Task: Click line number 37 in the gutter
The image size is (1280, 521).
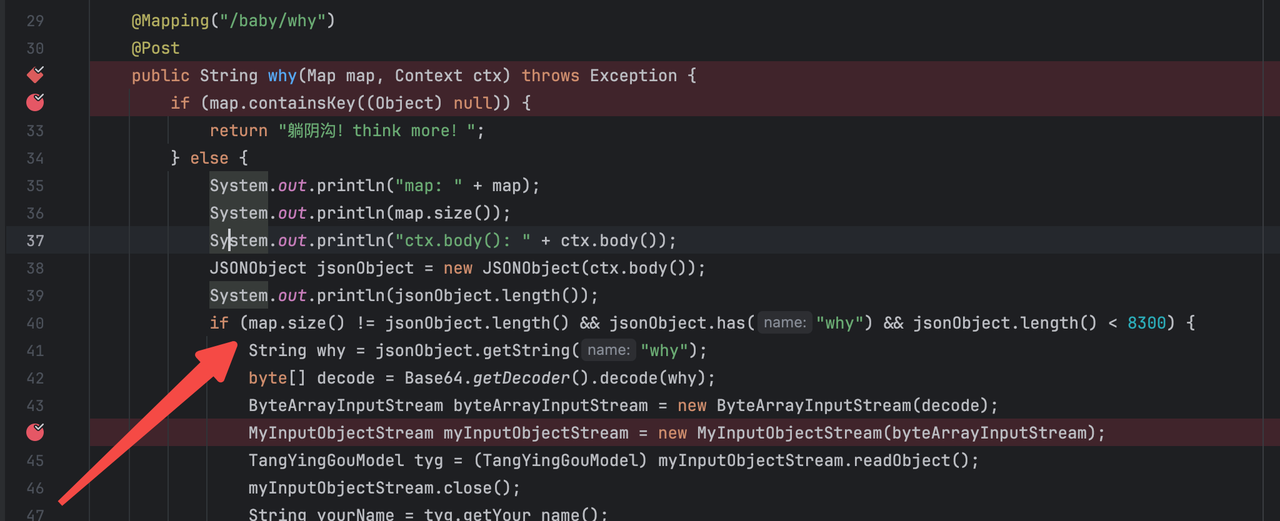Action: coord(35,240)
